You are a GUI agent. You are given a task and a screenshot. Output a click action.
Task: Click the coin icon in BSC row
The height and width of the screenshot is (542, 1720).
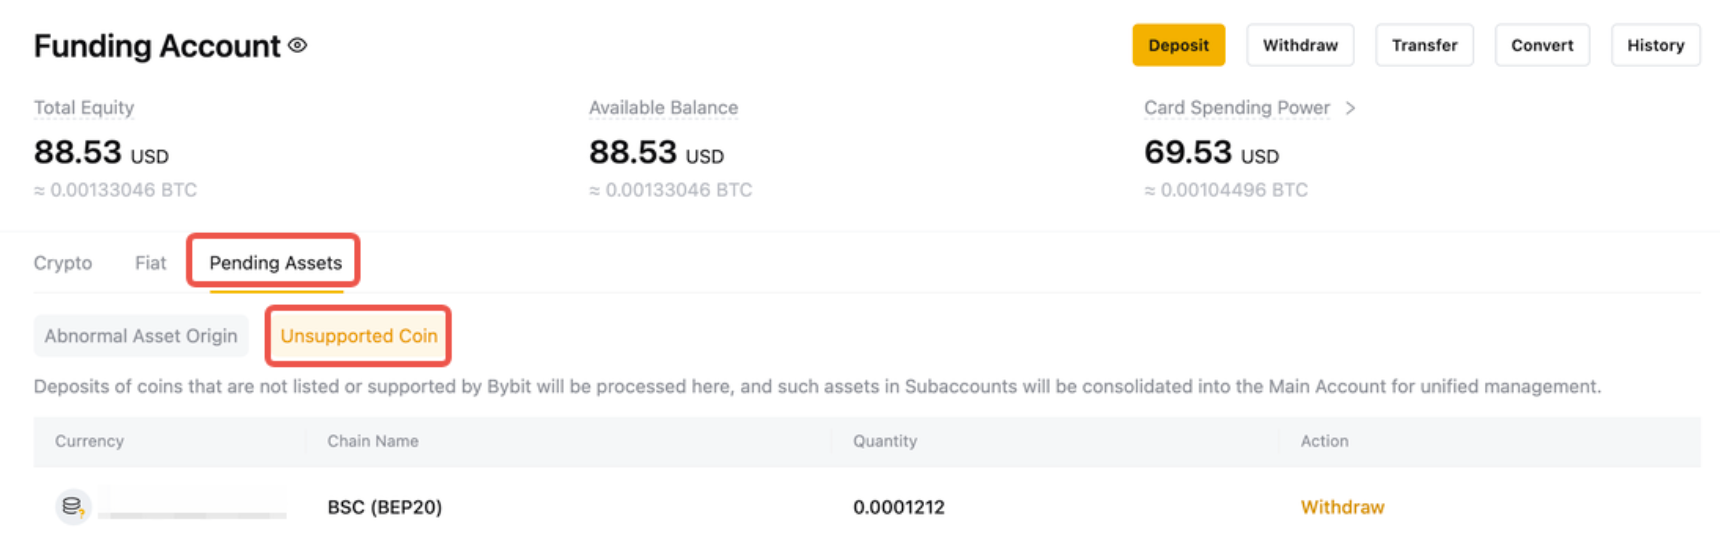[x=72, y=507]
